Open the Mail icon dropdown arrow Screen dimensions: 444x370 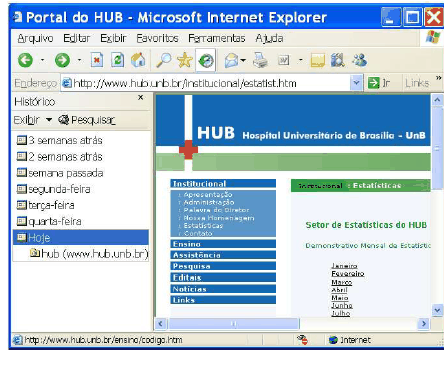click(243, 60)
